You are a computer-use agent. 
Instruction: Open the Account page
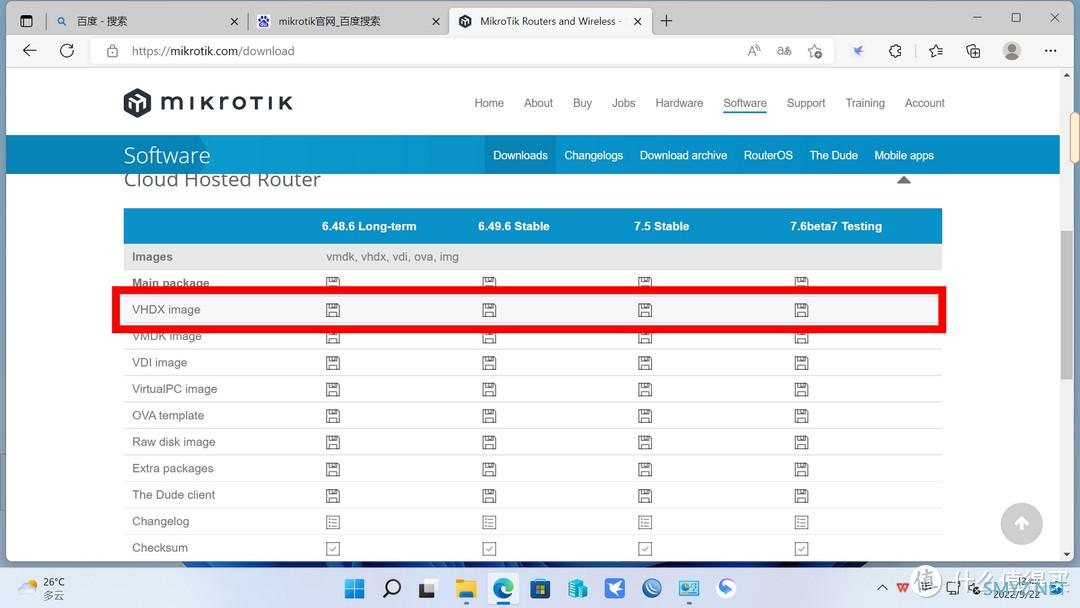[924, 103]
